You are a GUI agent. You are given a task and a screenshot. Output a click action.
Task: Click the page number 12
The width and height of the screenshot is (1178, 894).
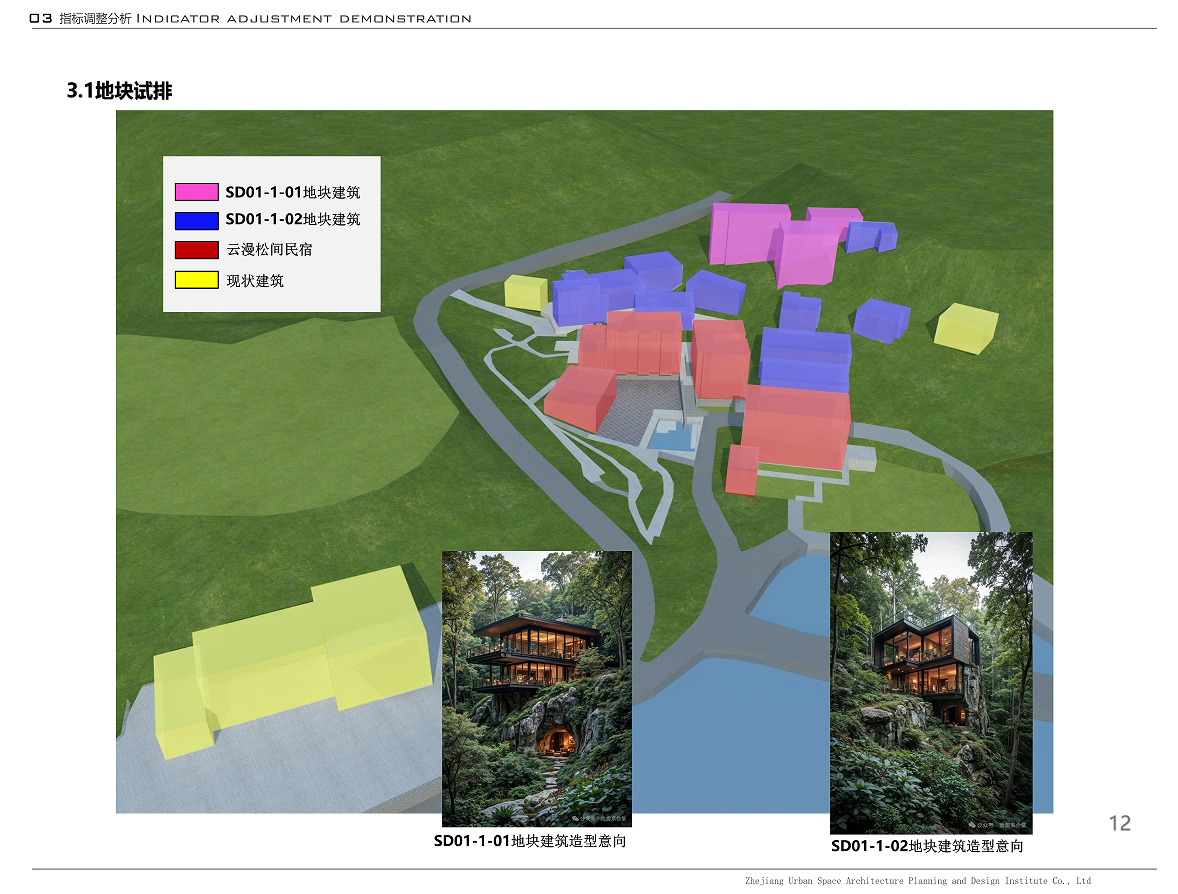(x=1119, y=823)
